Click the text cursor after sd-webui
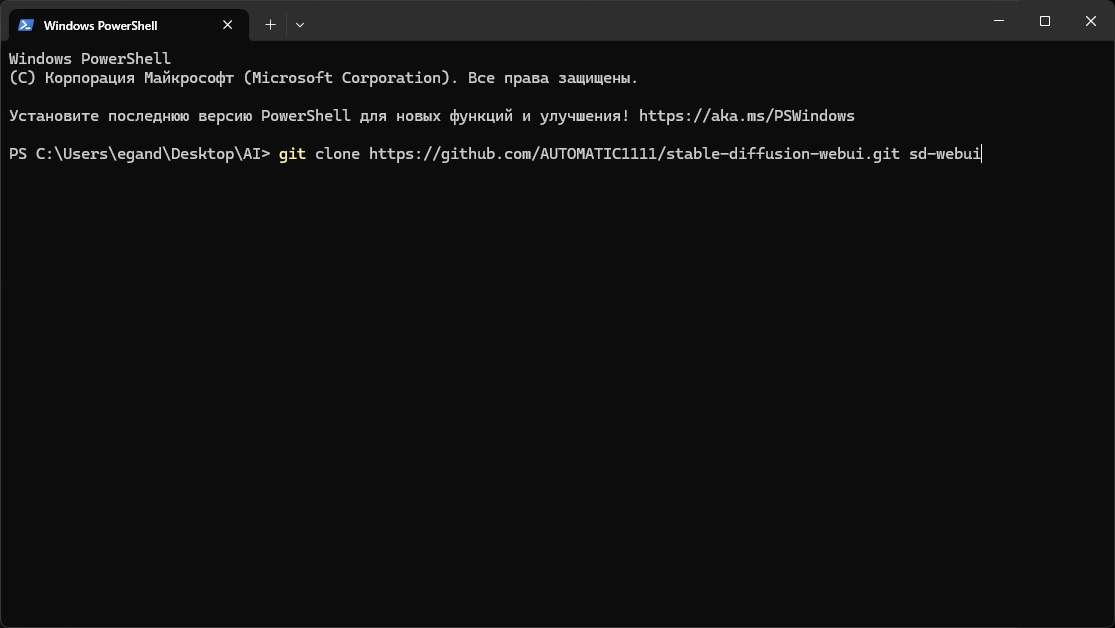 [x=982, y=154]
